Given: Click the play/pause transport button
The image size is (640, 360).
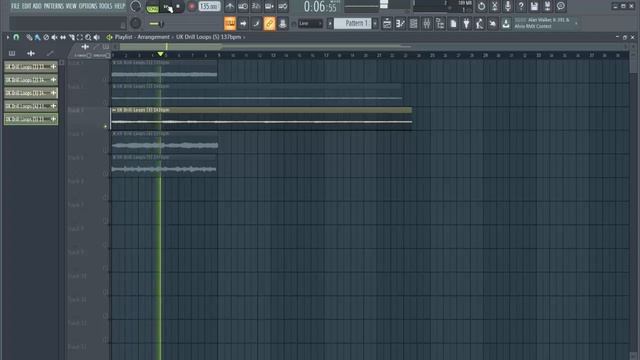Looking at the screenshot, I should click(x=167, y=7).
